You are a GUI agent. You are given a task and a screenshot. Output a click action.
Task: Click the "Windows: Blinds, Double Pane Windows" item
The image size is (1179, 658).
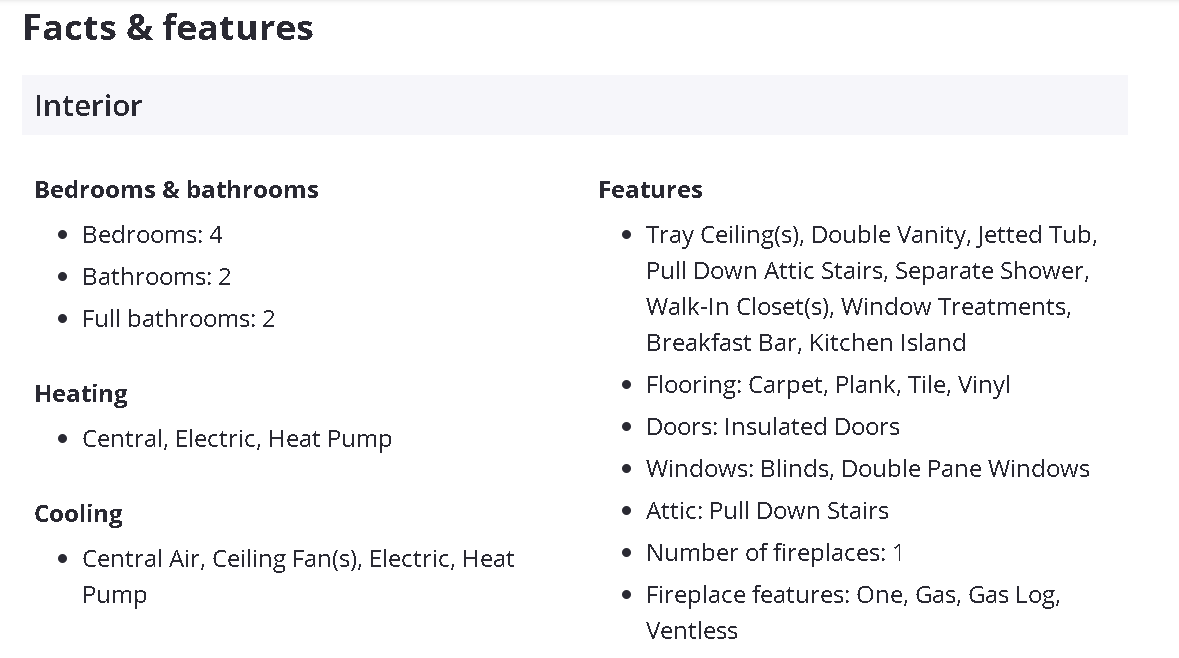867,469
